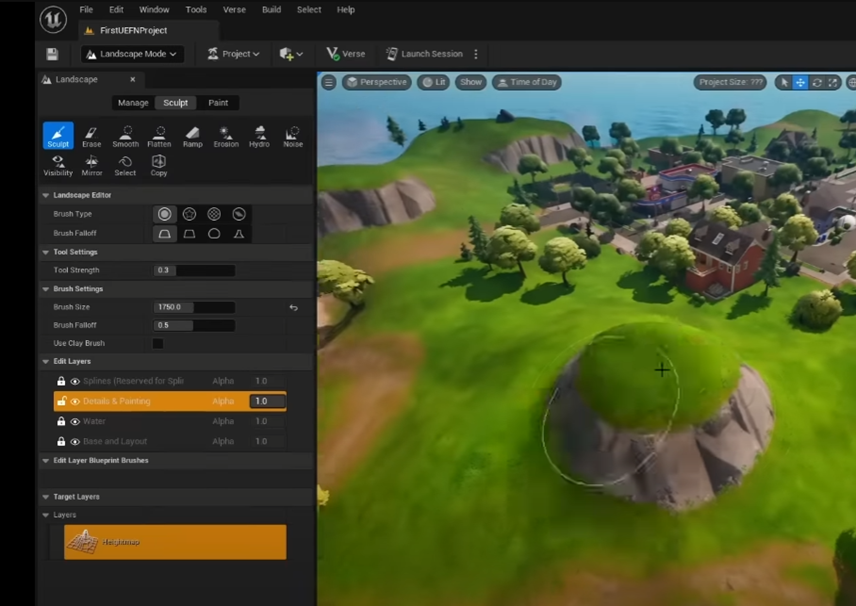The height and width of the screenshot is (606, 856).
Task: Open the Project dropdown
Action: pos(234,54)
